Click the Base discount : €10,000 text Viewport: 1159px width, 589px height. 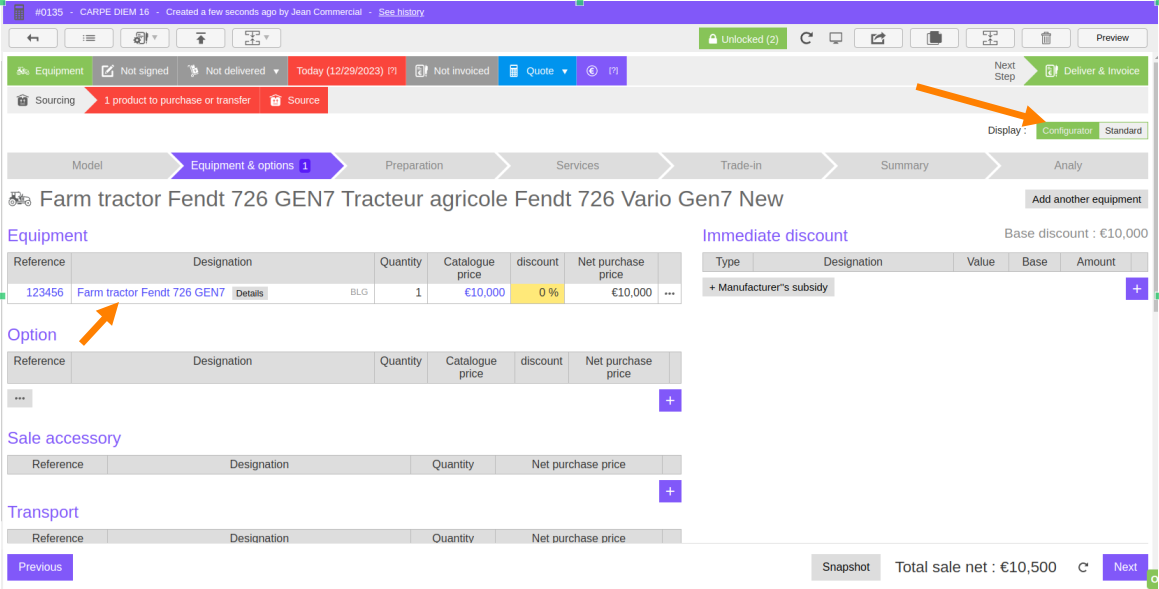(x=1075, y=234)
